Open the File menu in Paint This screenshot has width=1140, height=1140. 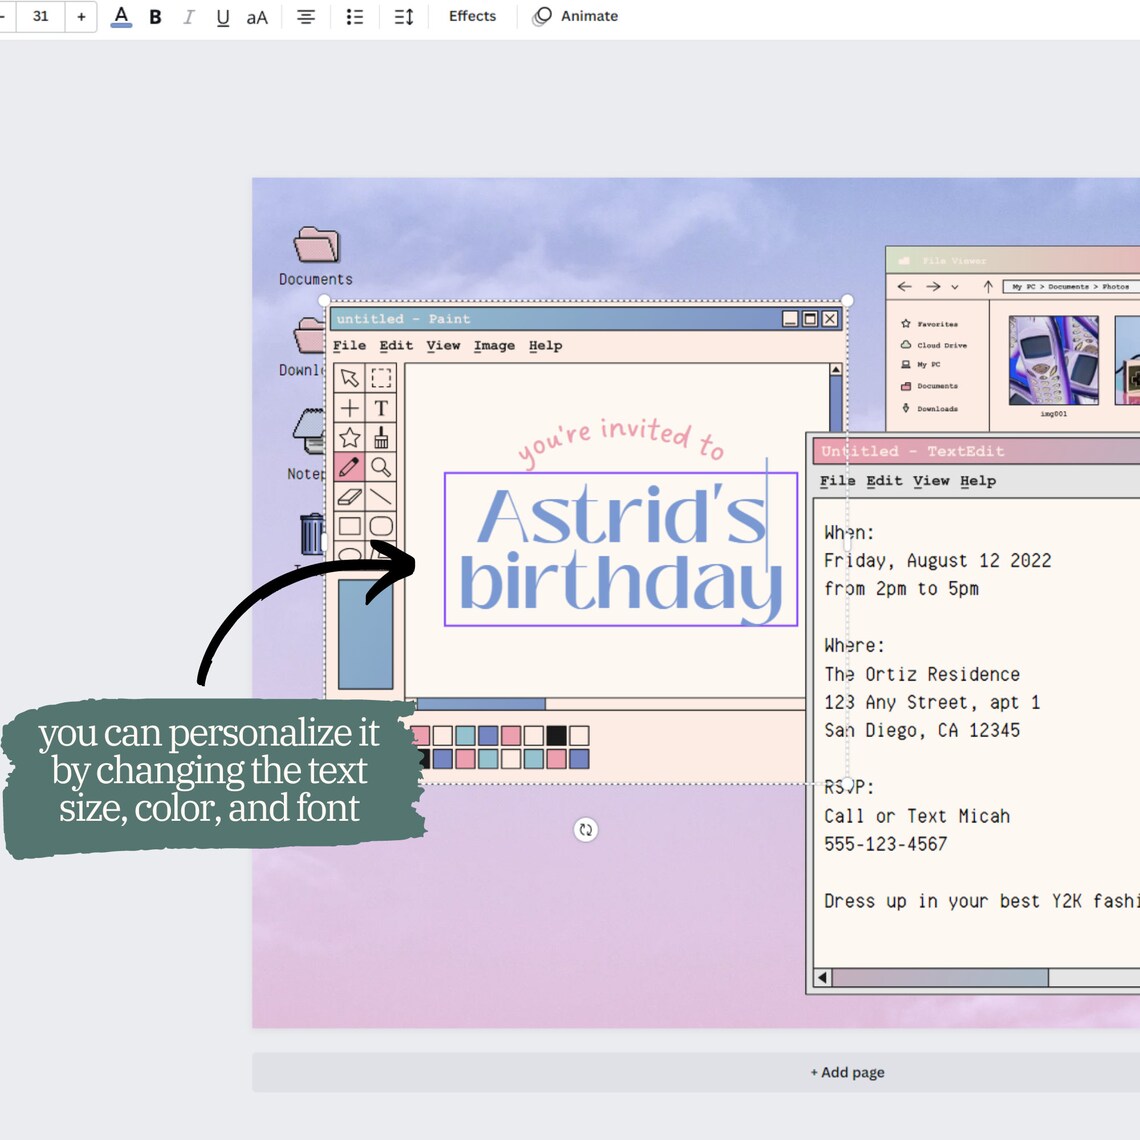coord(349,345)
